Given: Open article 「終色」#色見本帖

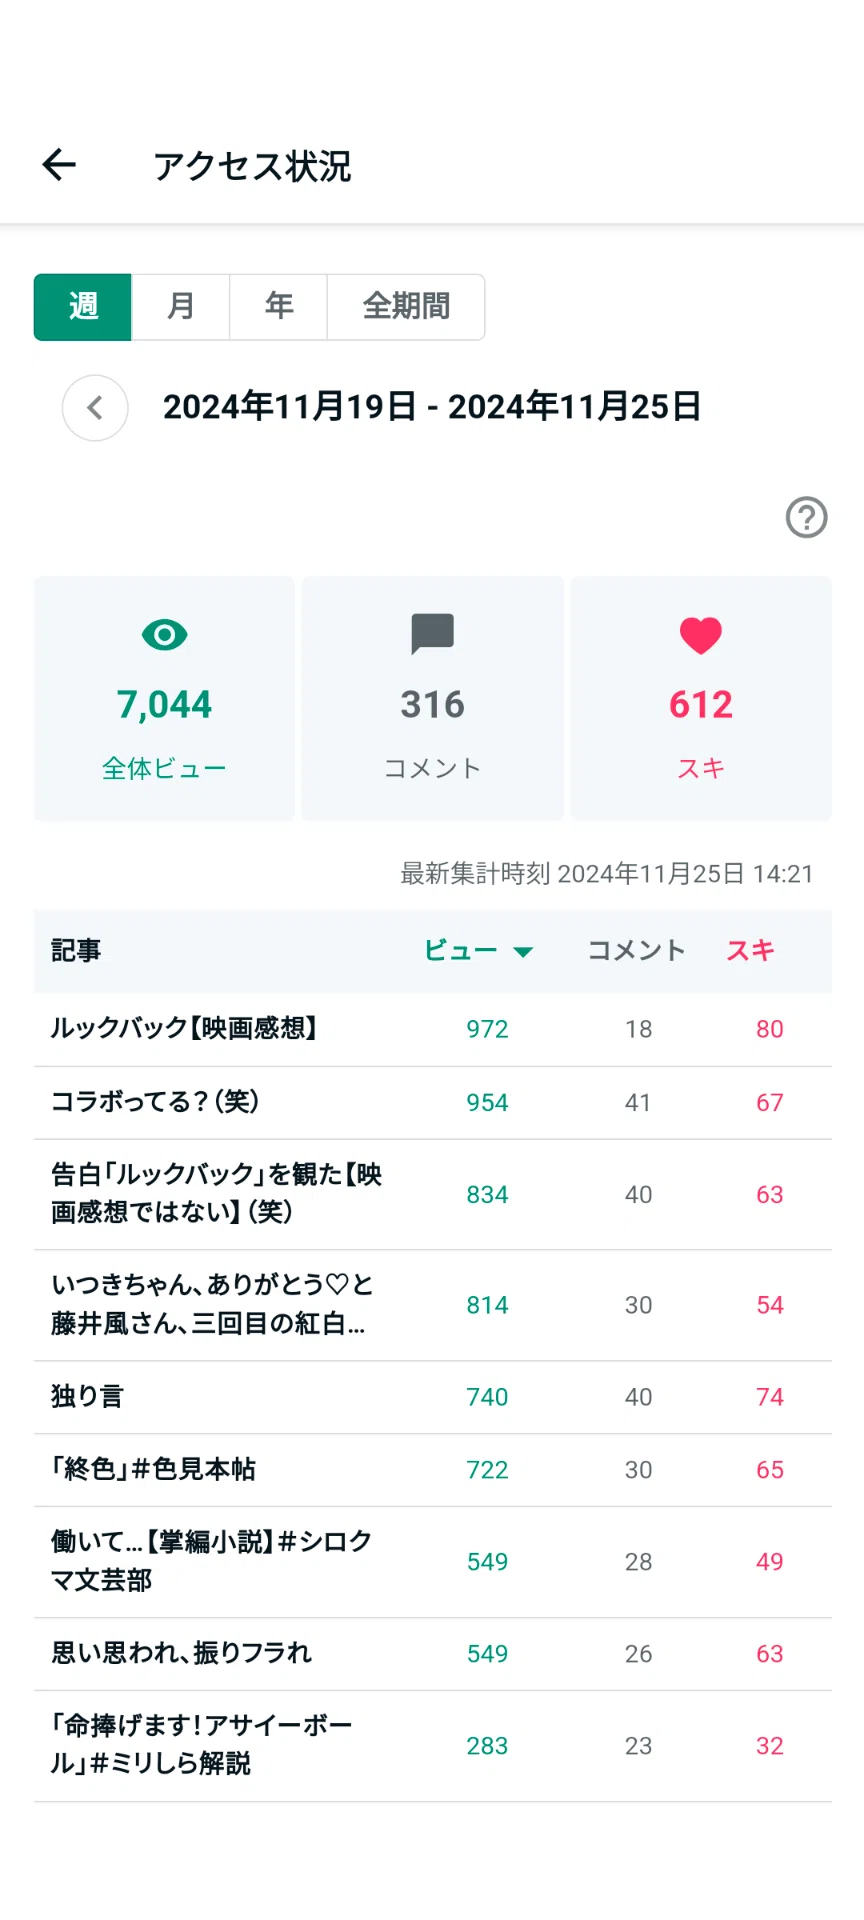Looking at the screenshot, I should tap(433, 1470).
